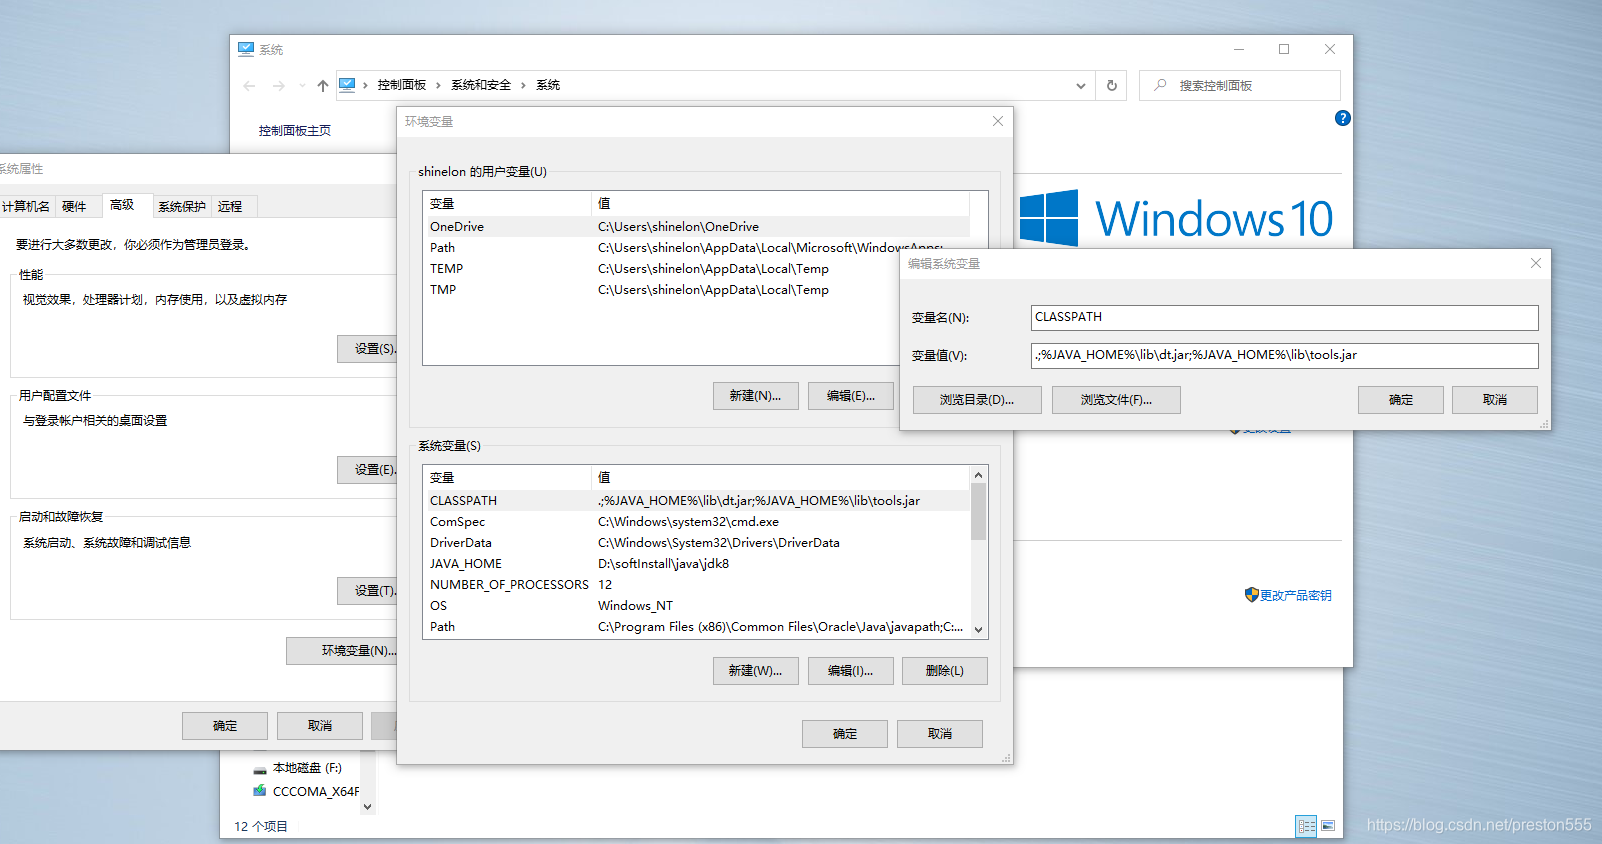Open recent locations dropdown arrow
The height and width of the screenshot is (844, 1602).
point(302,86)
